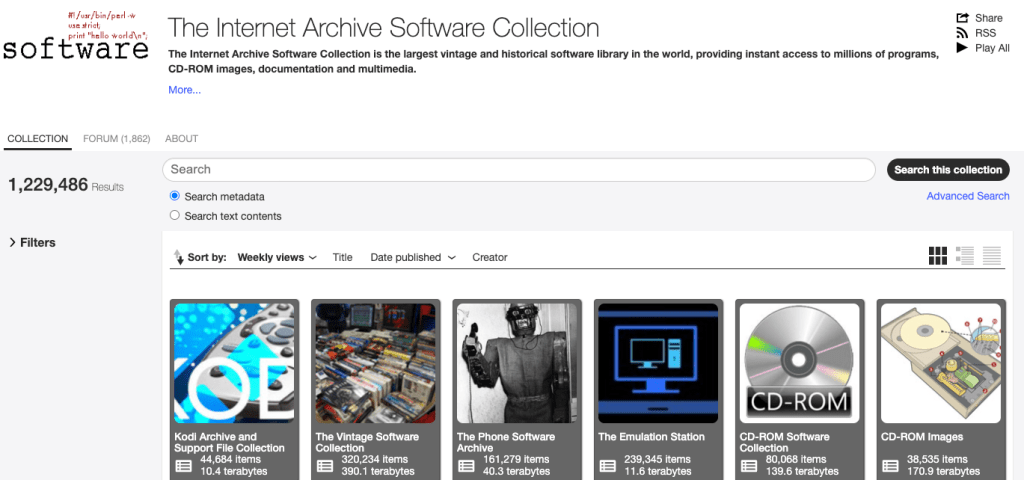
Task: Switch to compact list view icon
Action: coord(992,256)
